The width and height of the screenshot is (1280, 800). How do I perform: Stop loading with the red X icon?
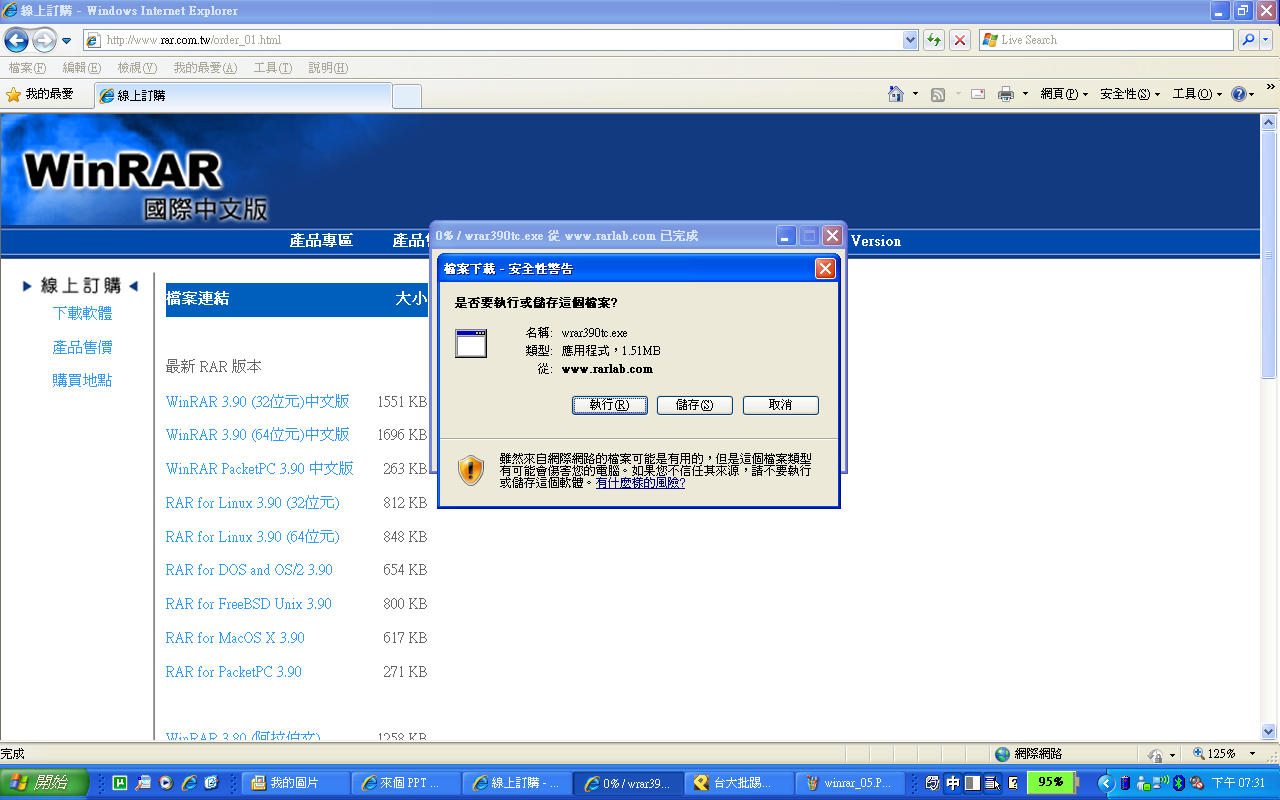[x=960, y=40]
